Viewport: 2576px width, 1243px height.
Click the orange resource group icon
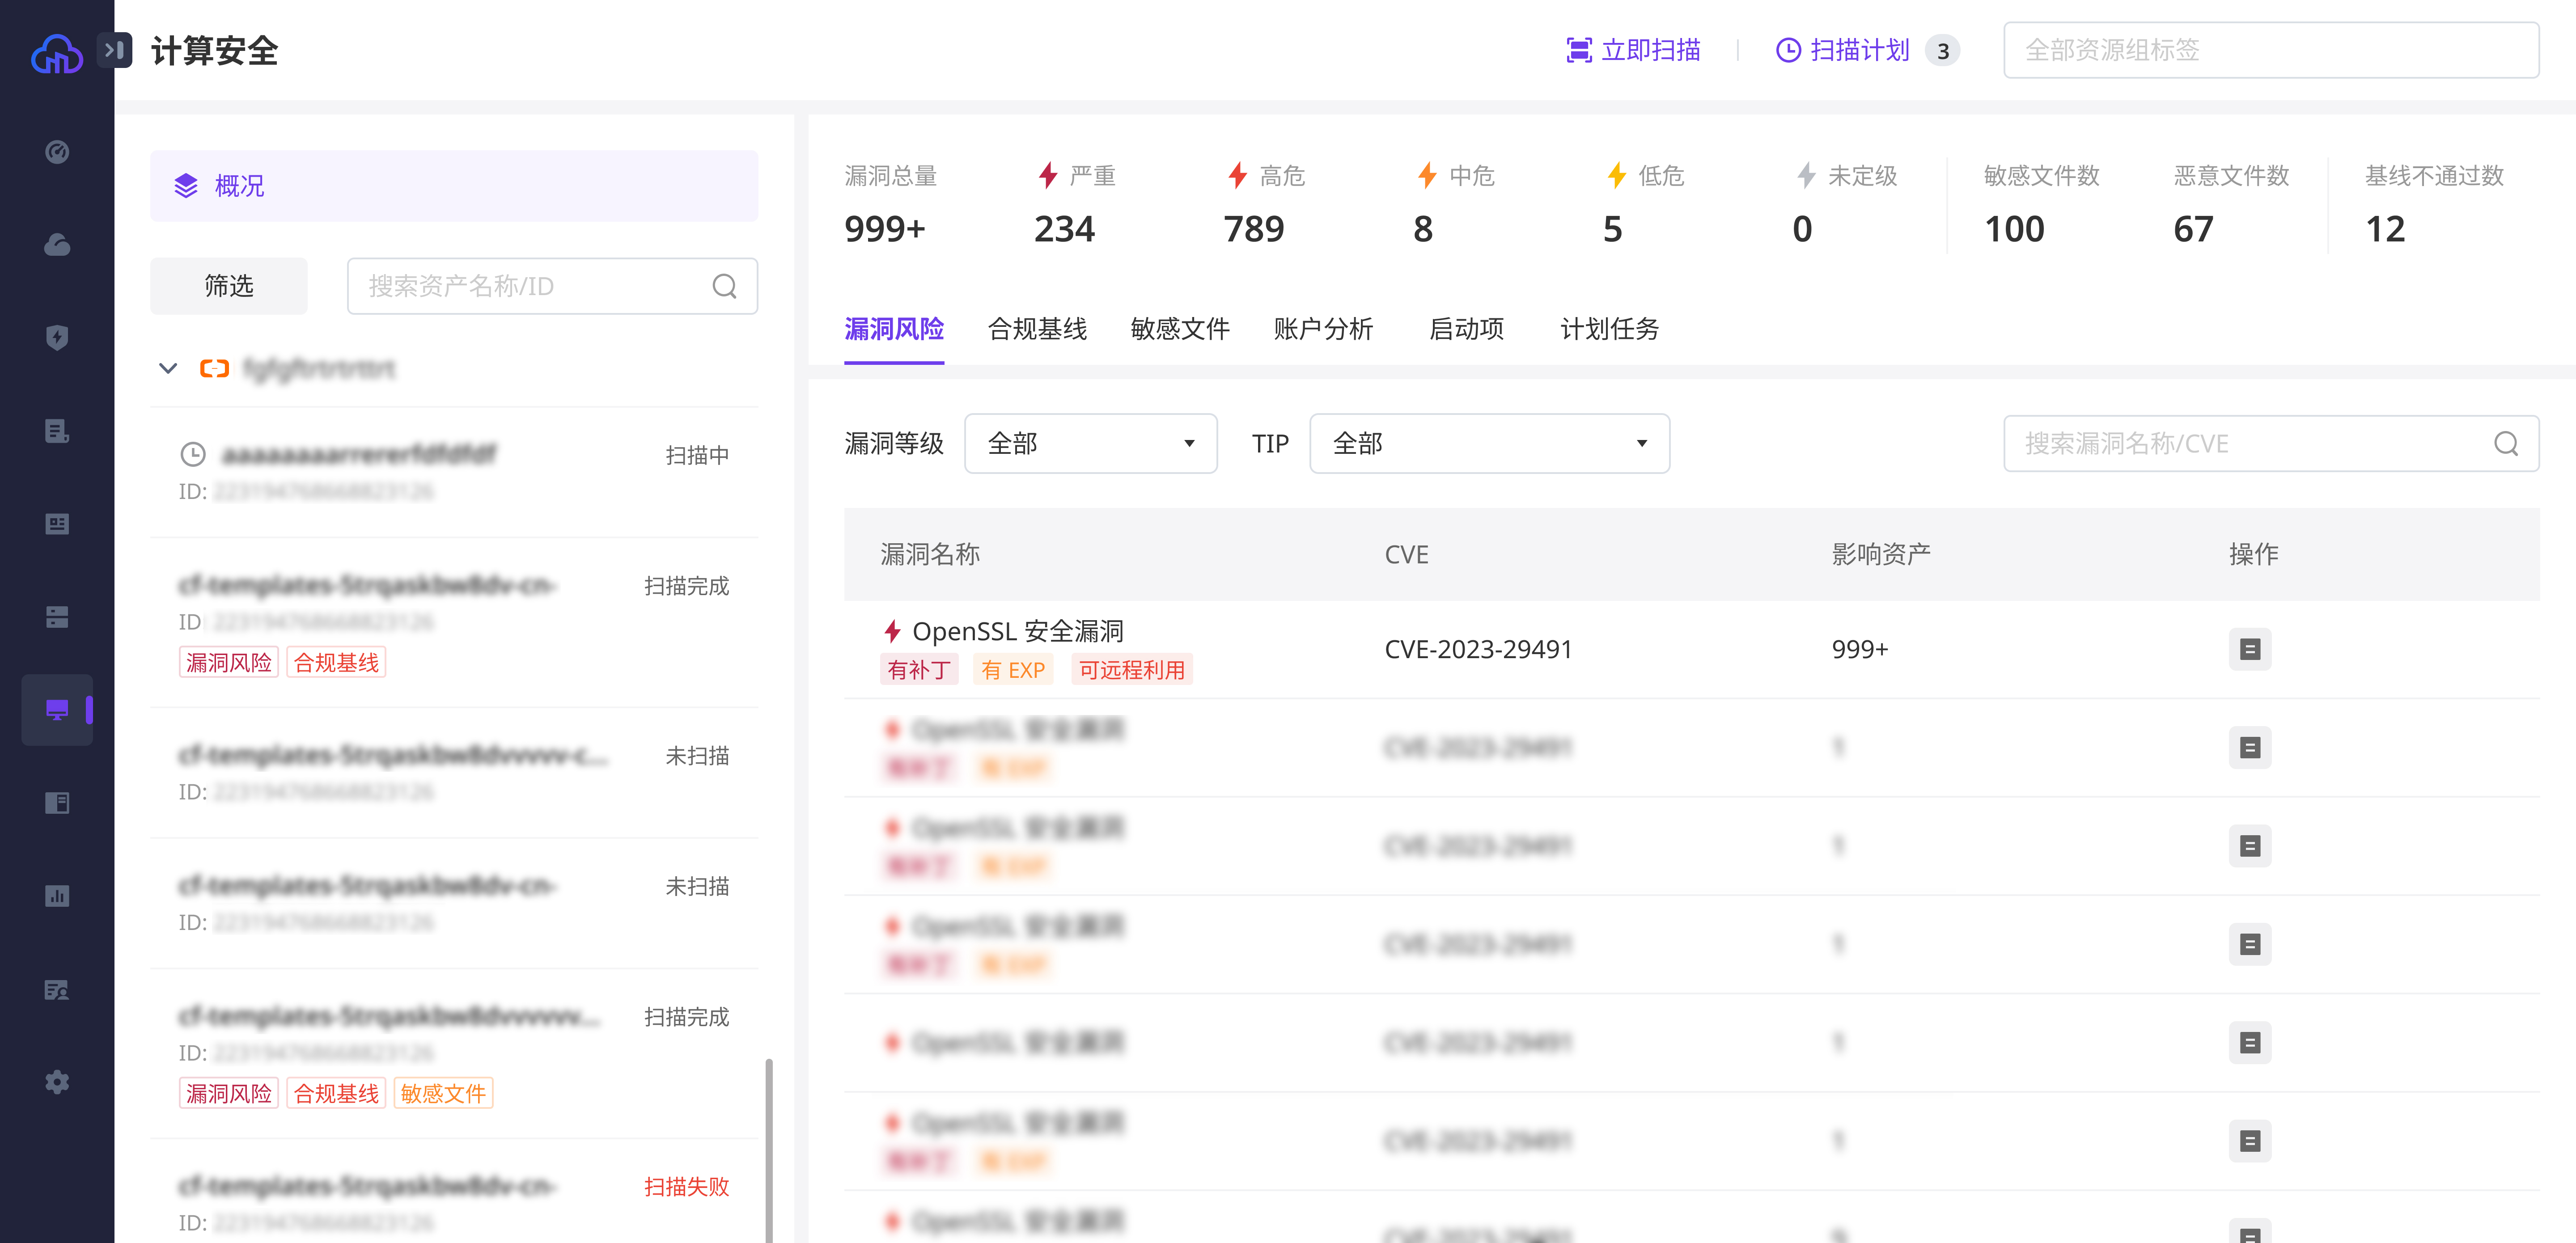(x=214, y=369)
